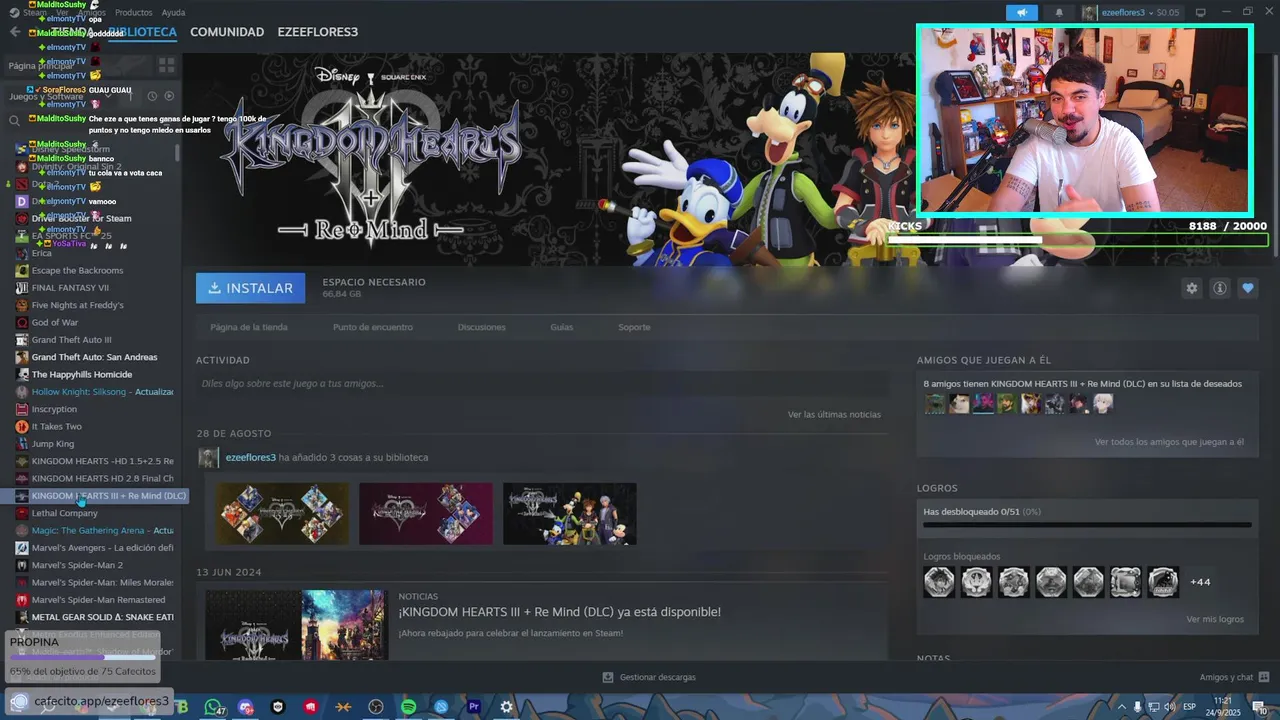Click the ezeeflores3 name in activity feed
1280x720 pixels.
[250, 457]
